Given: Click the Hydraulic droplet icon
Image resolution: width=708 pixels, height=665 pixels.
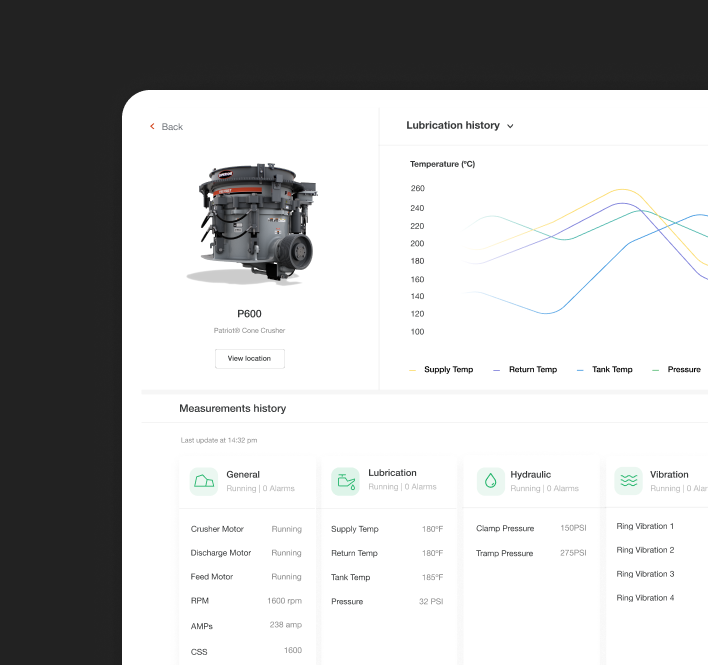Looking at the screenshot, I should [490, 481].
